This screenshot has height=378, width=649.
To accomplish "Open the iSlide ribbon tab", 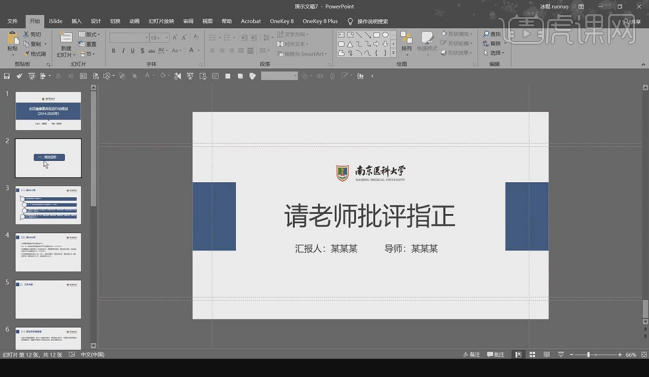I will coord(55,21).
